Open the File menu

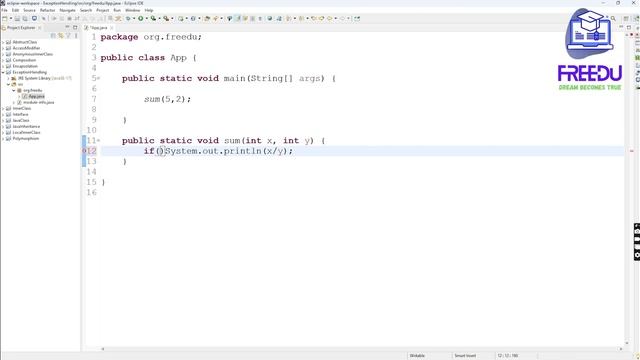pyautogui.click(x=4, y=10)
